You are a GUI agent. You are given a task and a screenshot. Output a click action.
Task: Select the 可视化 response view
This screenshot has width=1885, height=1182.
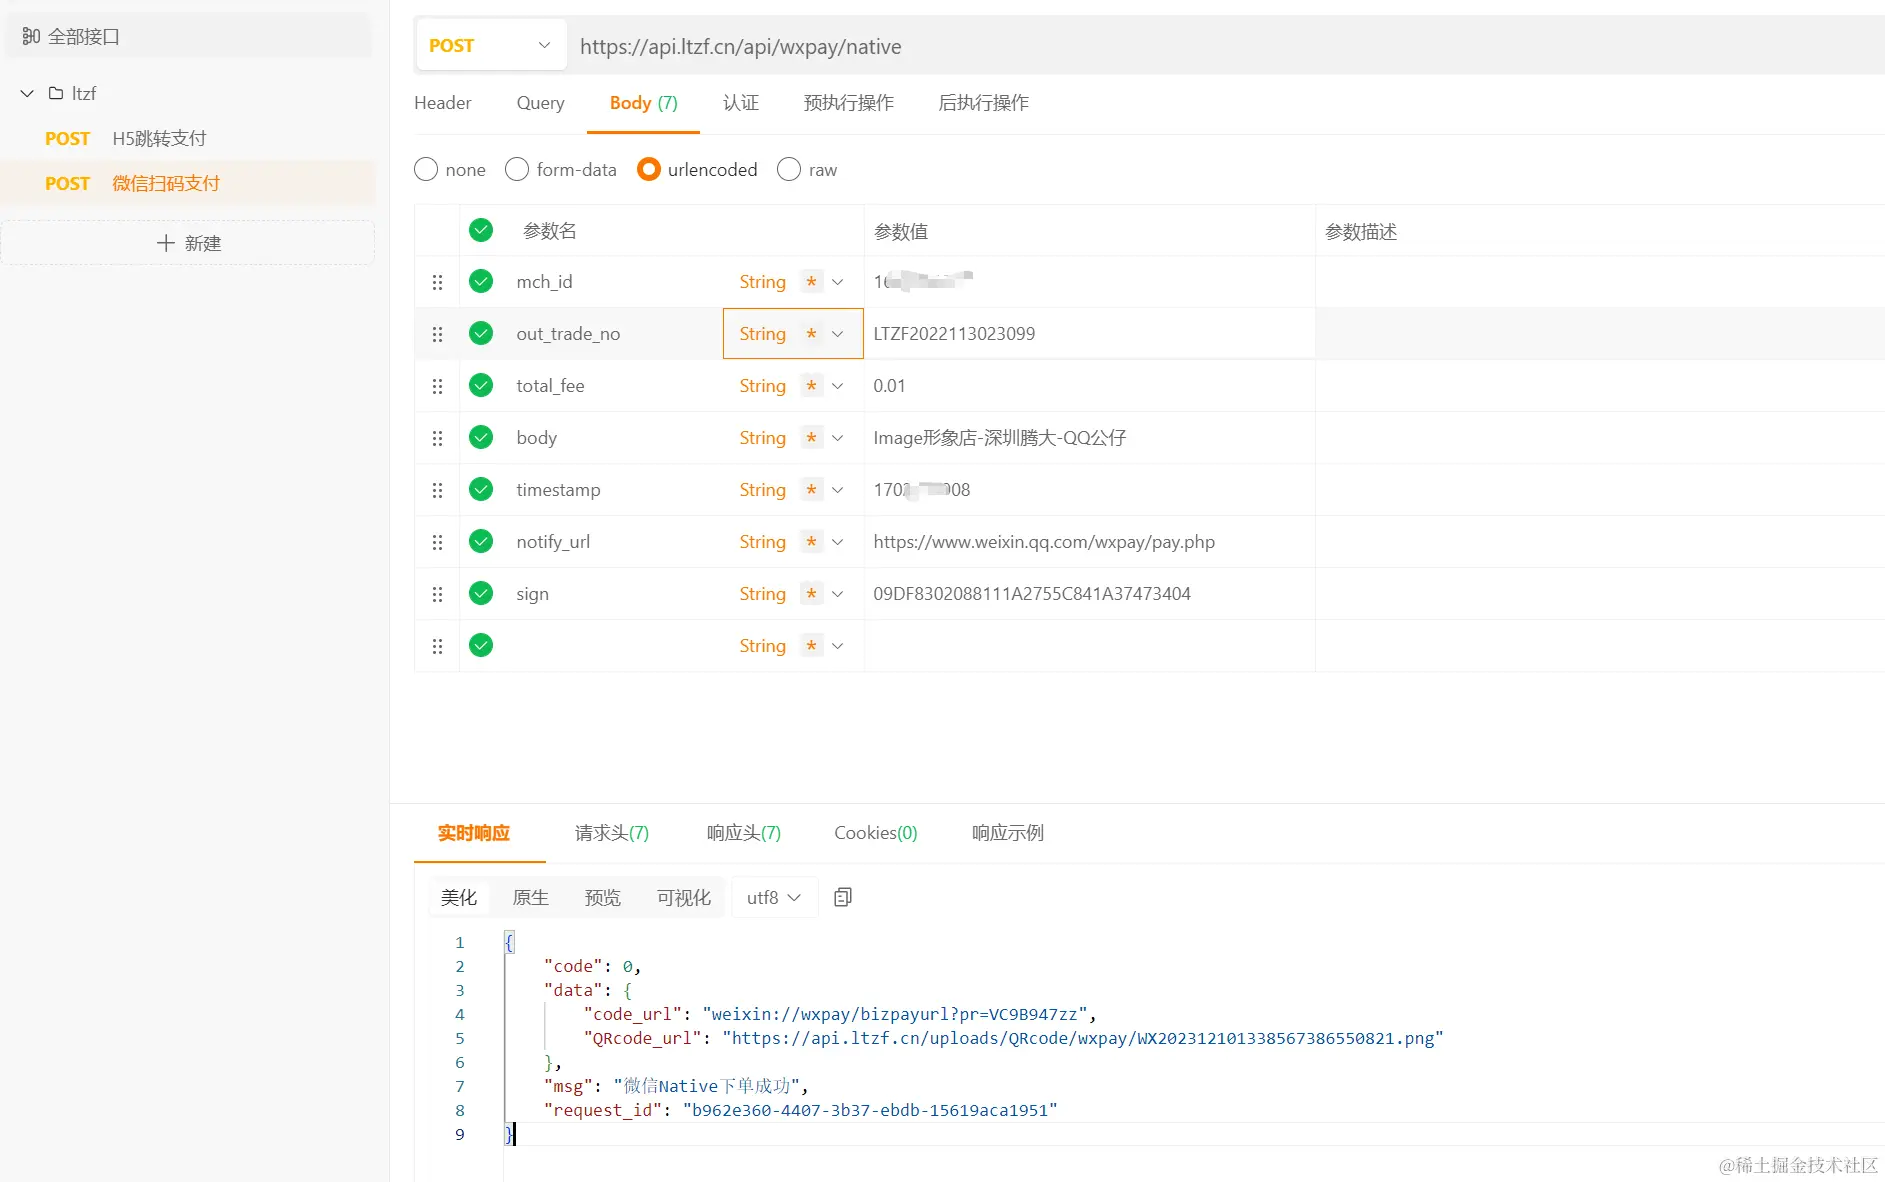click(x=684, y=897)
